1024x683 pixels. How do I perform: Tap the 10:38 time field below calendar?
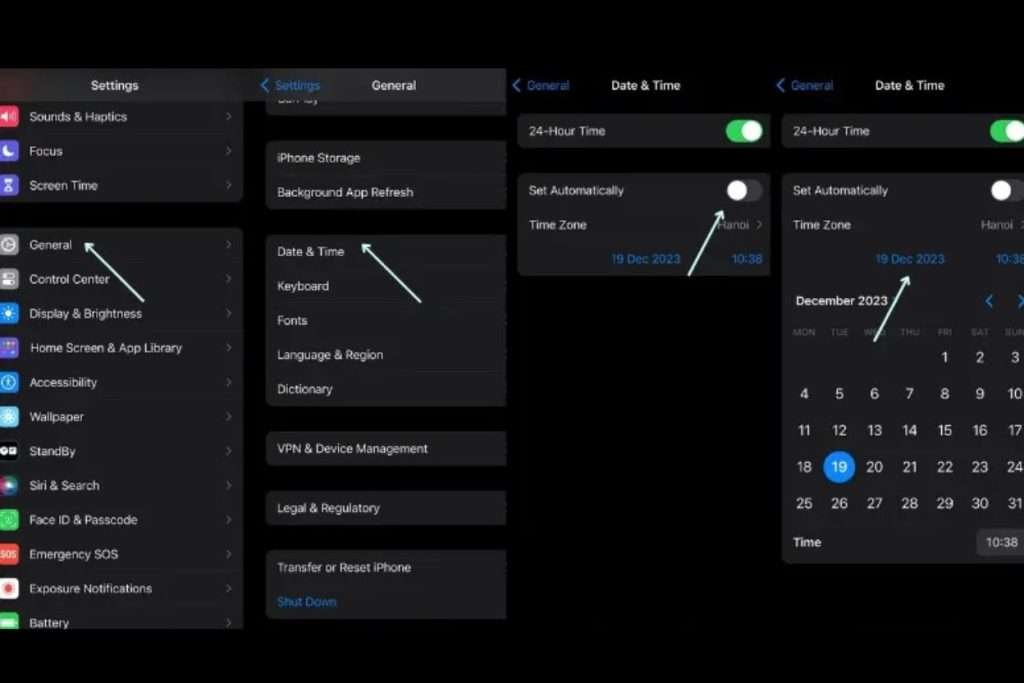1000,542
